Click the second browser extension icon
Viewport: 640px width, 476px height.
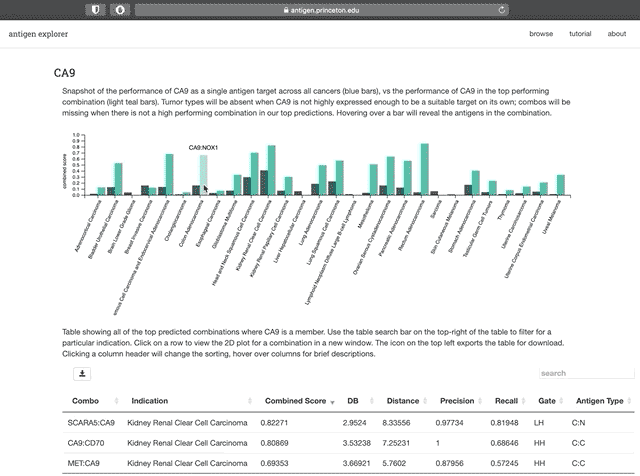120,9
